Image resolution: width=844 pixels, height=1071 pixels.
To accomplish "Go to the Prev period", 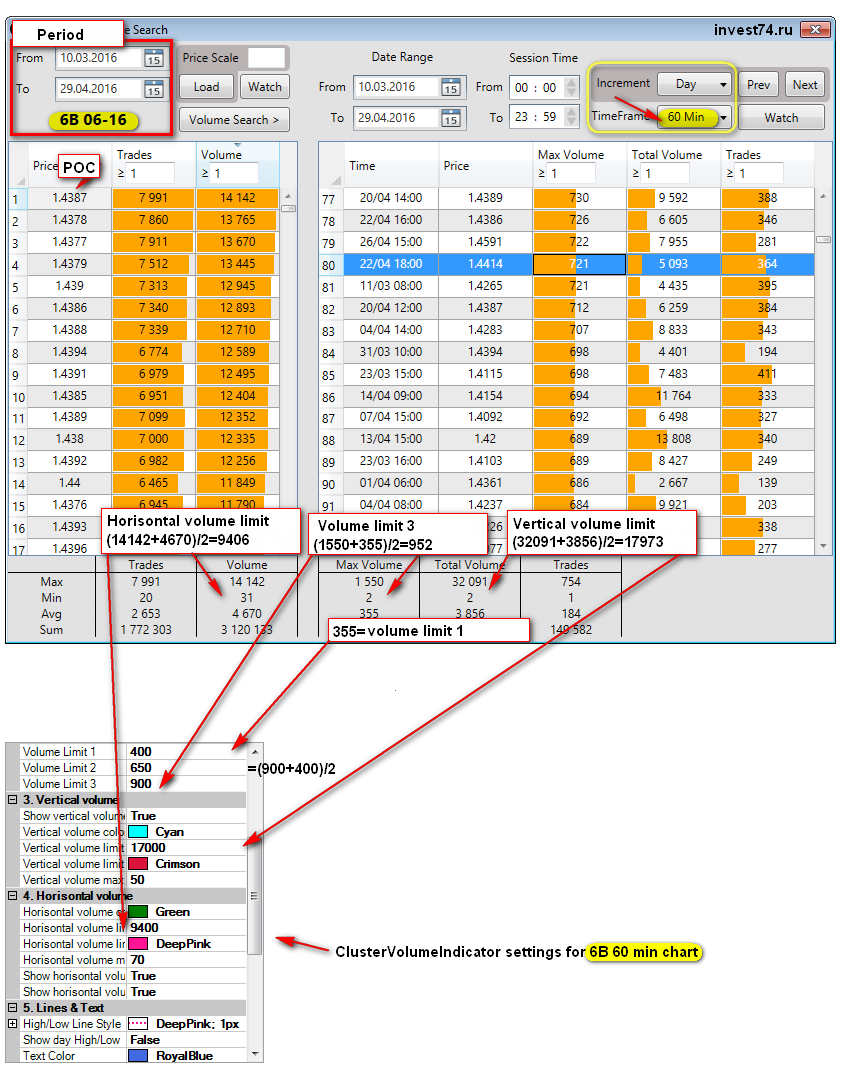I will 759,84.
